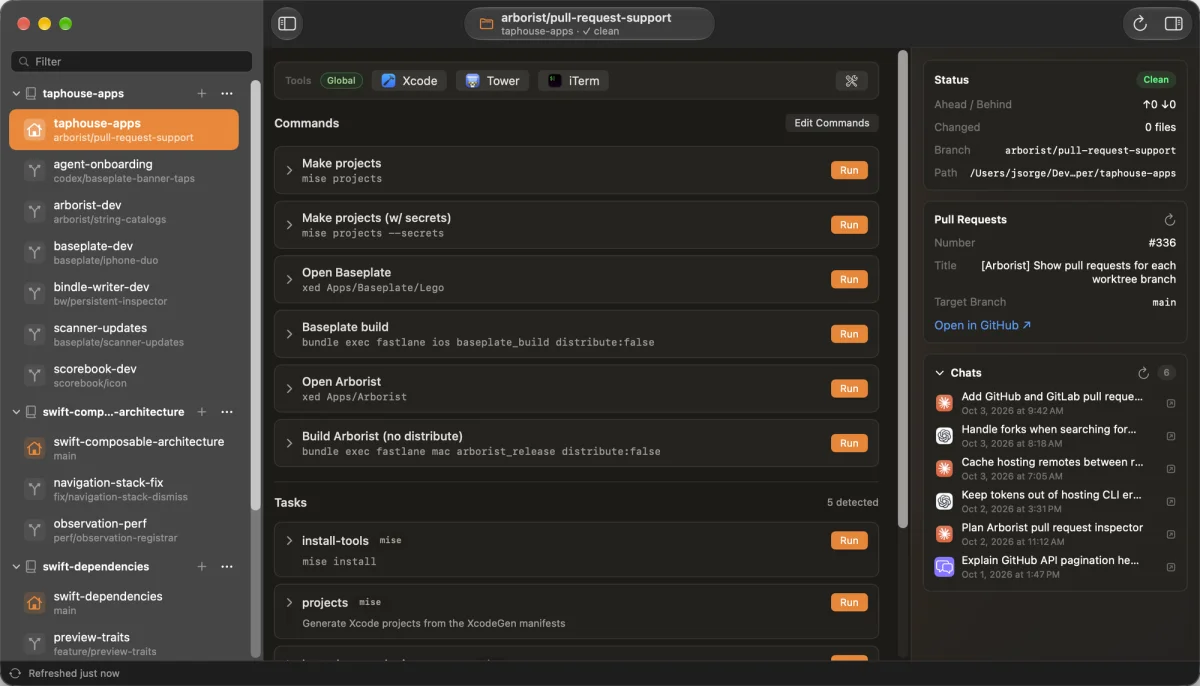Run the Baseplate build command
This screenshot has height=686, width=1200.
849,334
